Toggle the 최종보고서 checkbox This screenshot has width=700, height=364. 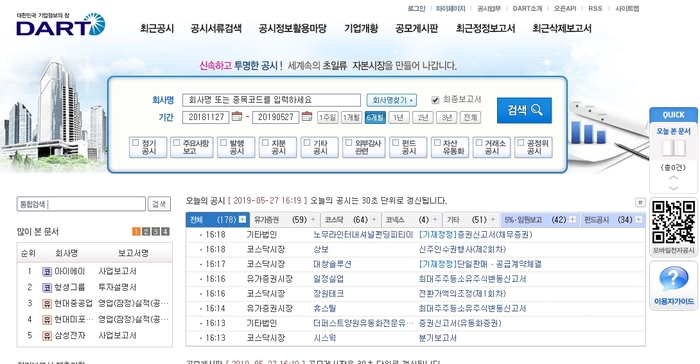coord(435,100)
